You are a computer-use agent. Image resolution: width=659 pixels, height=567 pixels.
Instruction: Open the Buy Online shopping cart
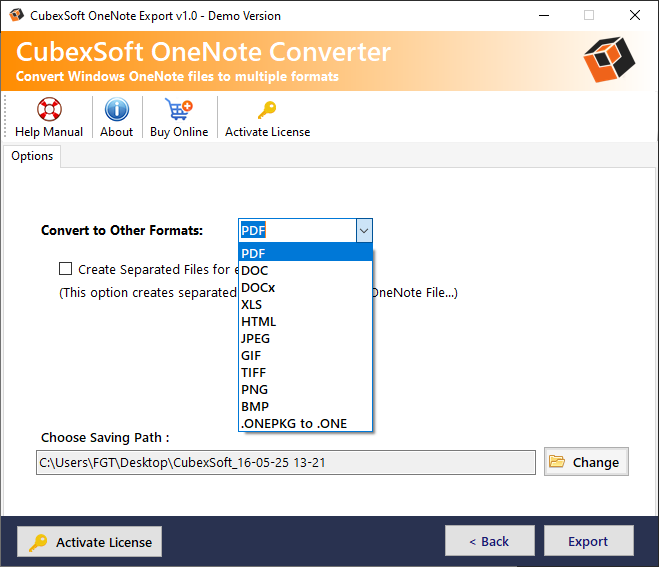[179, 111]
